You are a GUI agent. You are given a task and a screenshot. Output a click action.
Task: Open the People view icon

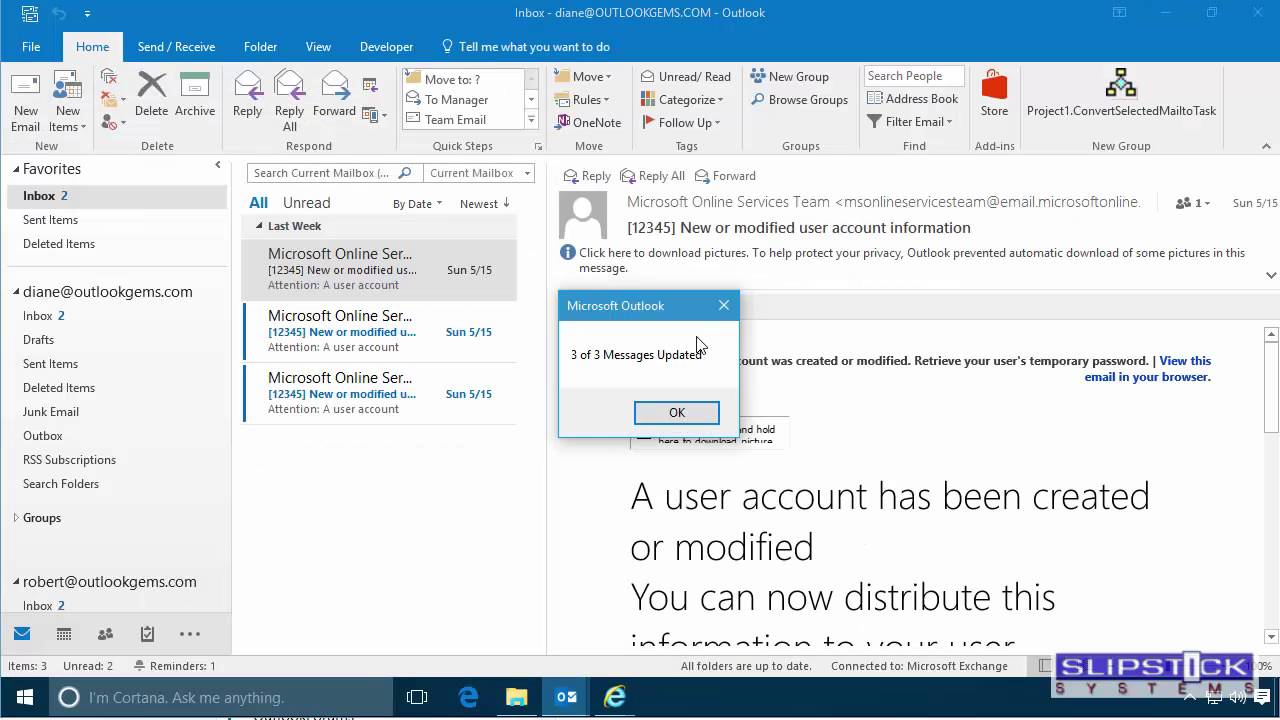pyautogui.click(x=105, y=634)
